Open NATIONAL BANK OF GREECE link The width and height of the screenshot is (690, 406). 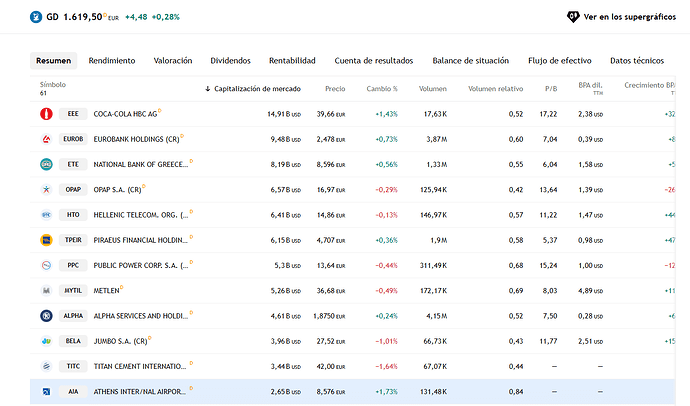(141, 165)
